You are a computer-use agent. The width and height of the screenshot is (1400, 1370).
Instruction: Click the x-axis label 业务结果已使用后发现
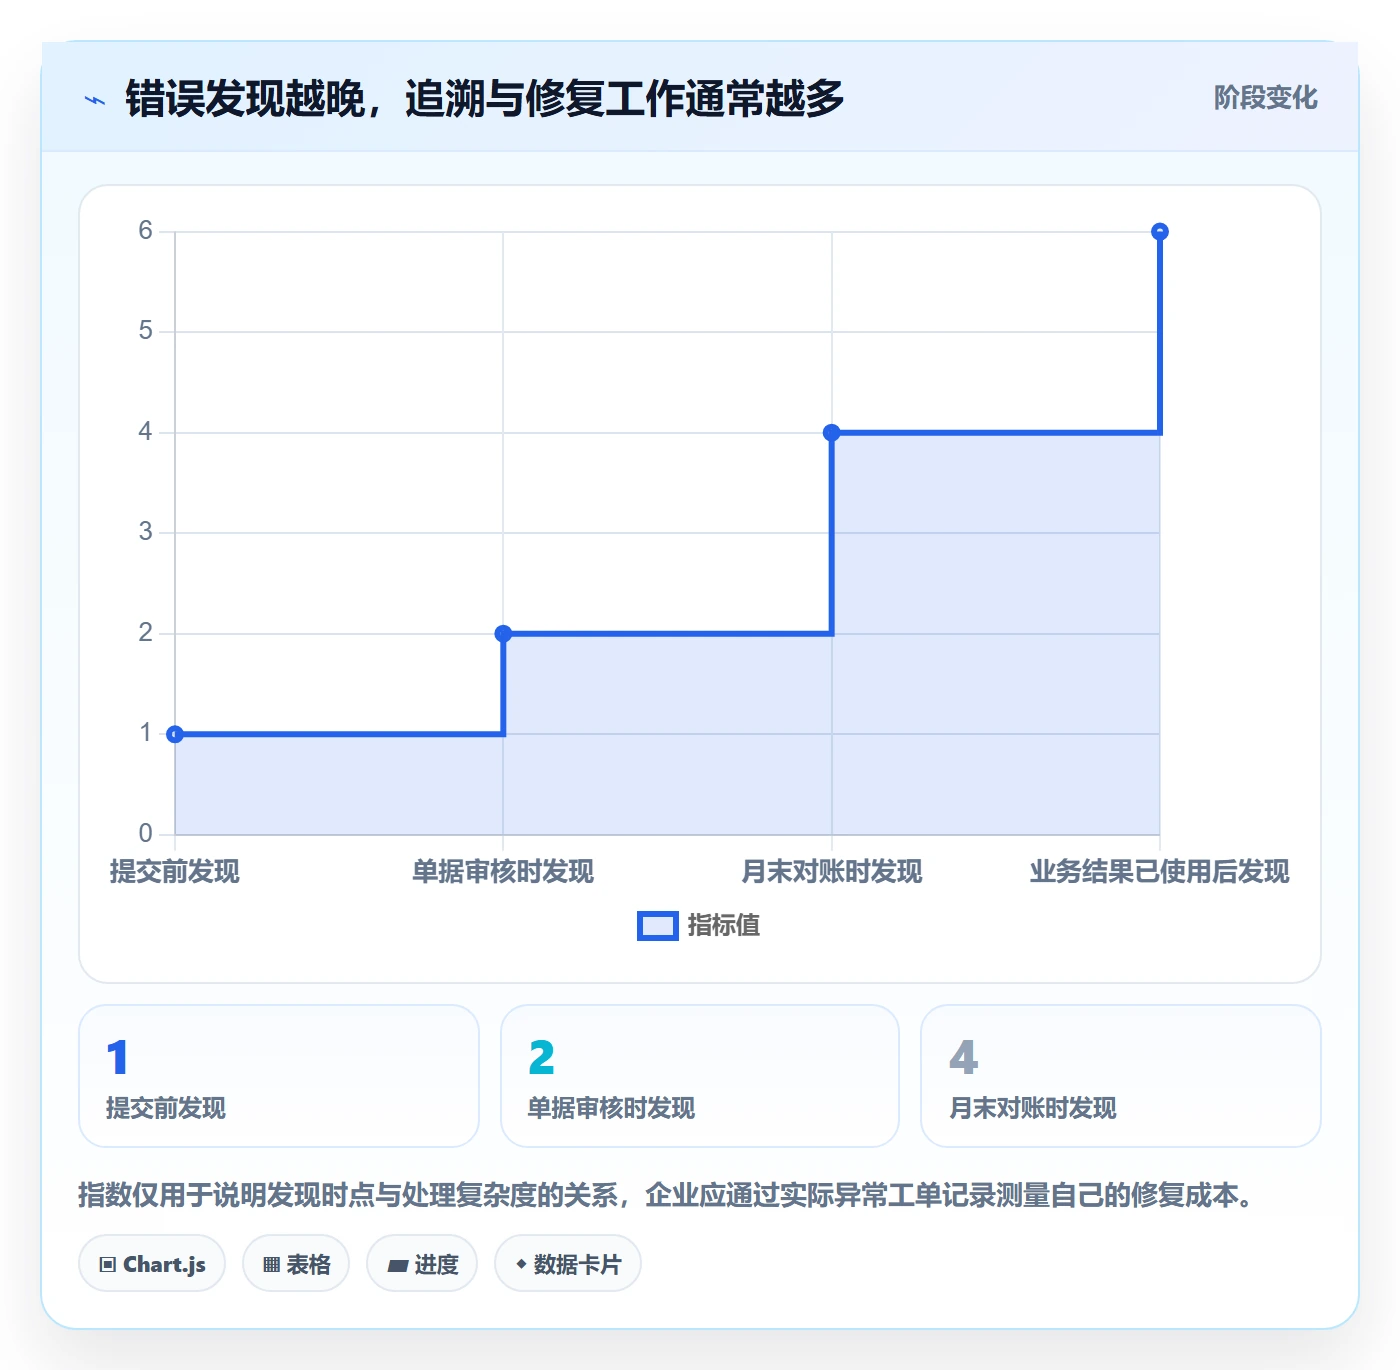pos(1160,872)
